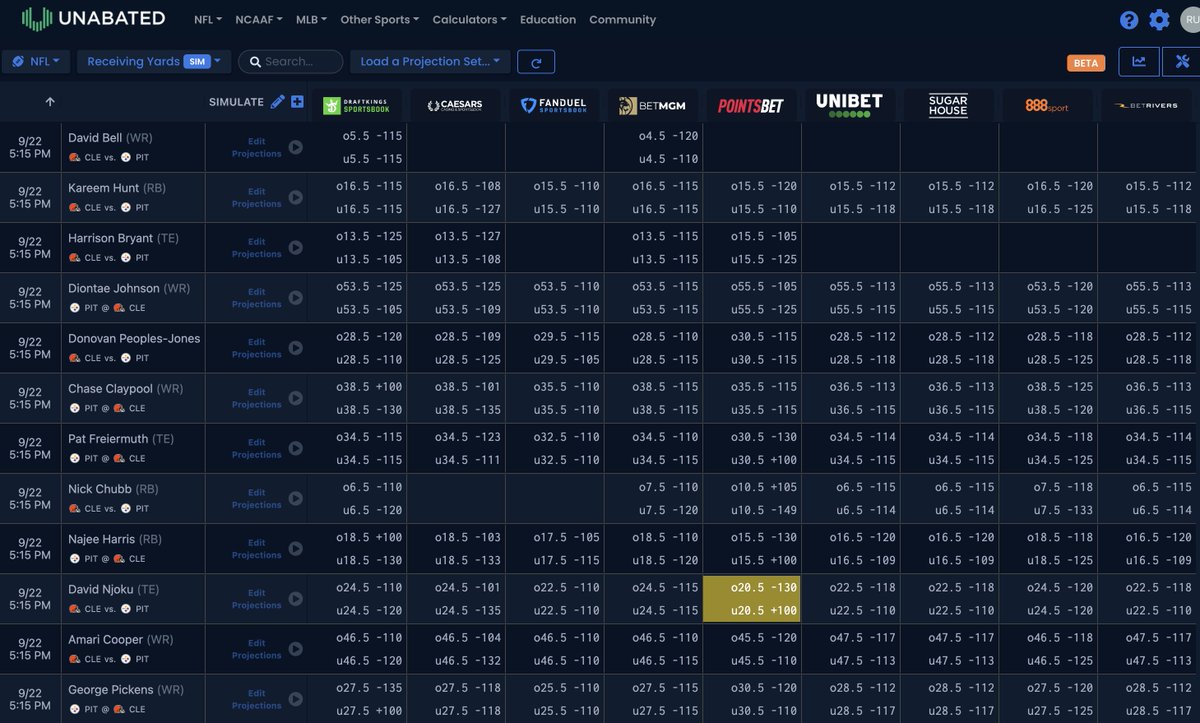Click FanDuel o46.5 -110 for Amari Cooper
The width and height of the screenshot is (1200, 723).
pyautogui.click(x=566, y=638)
